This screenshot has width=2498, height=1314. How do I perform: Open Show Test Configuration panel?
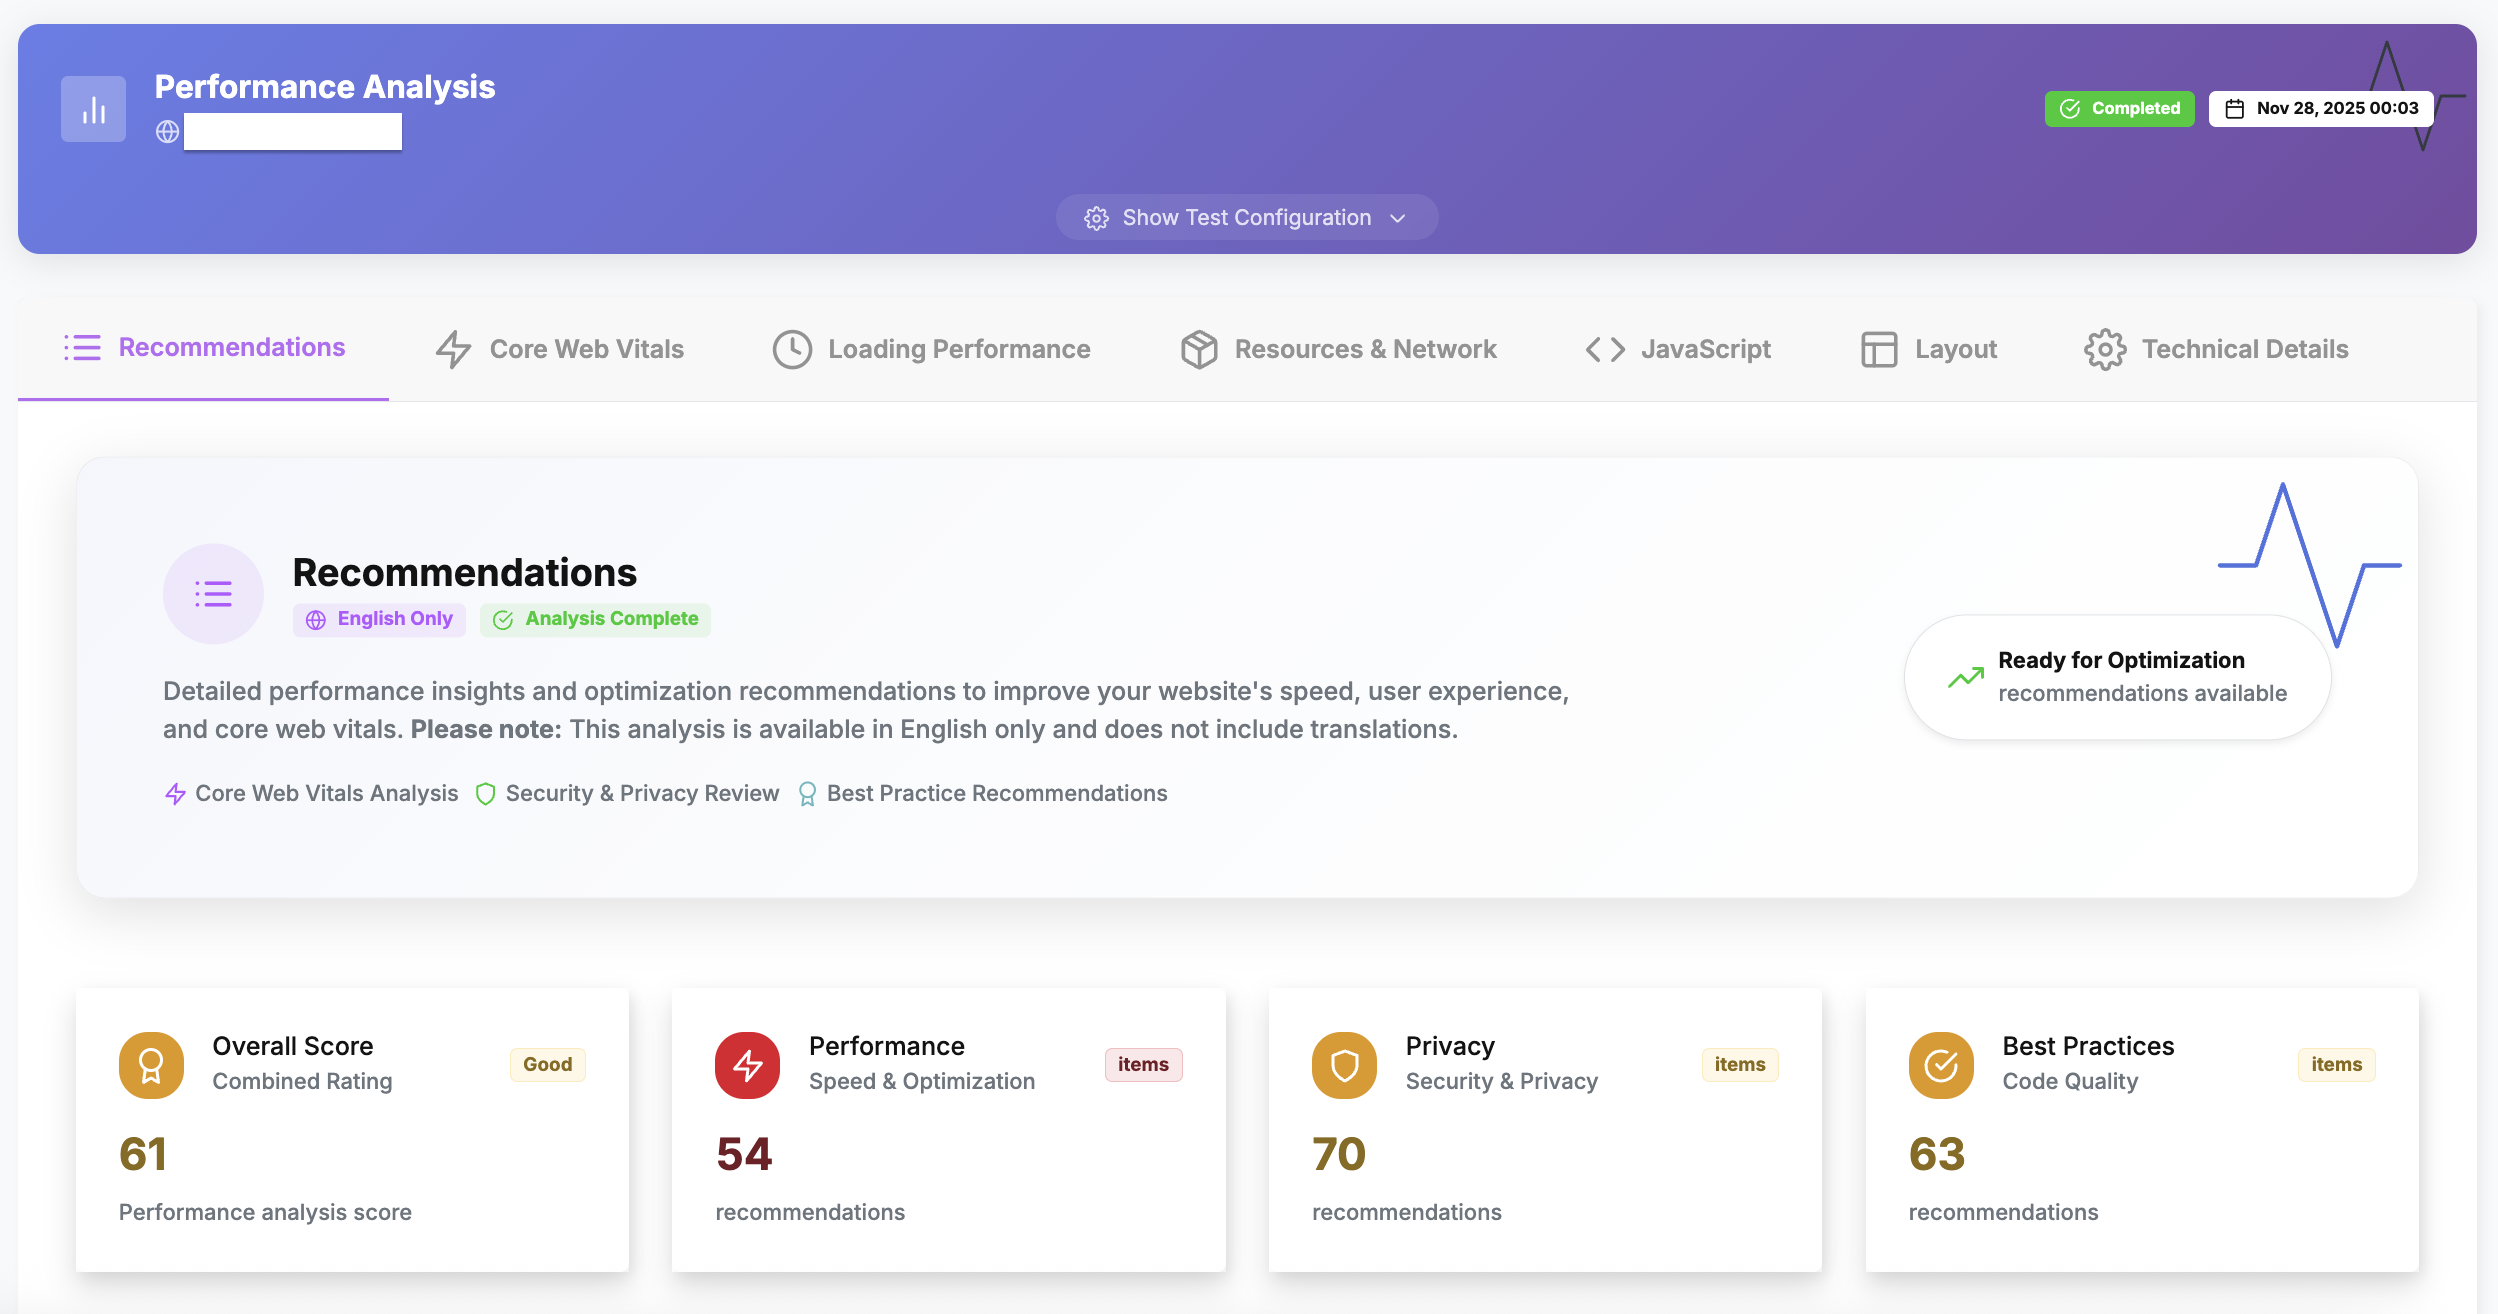coord(1246,218)
